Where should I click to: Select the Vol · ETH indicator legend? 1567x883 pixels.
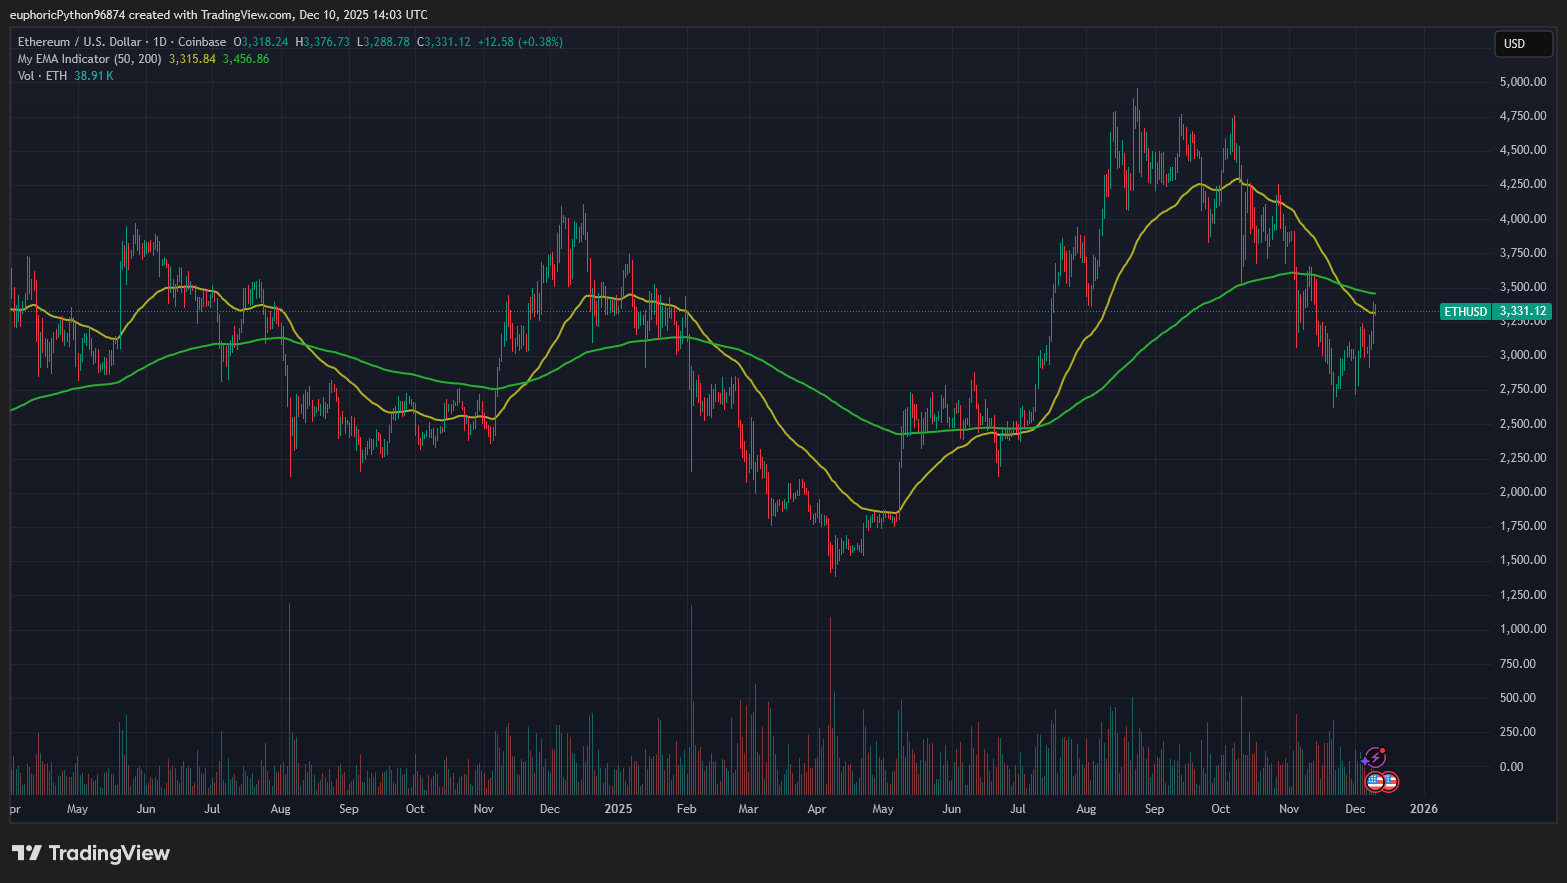click(x=42, y=76)
